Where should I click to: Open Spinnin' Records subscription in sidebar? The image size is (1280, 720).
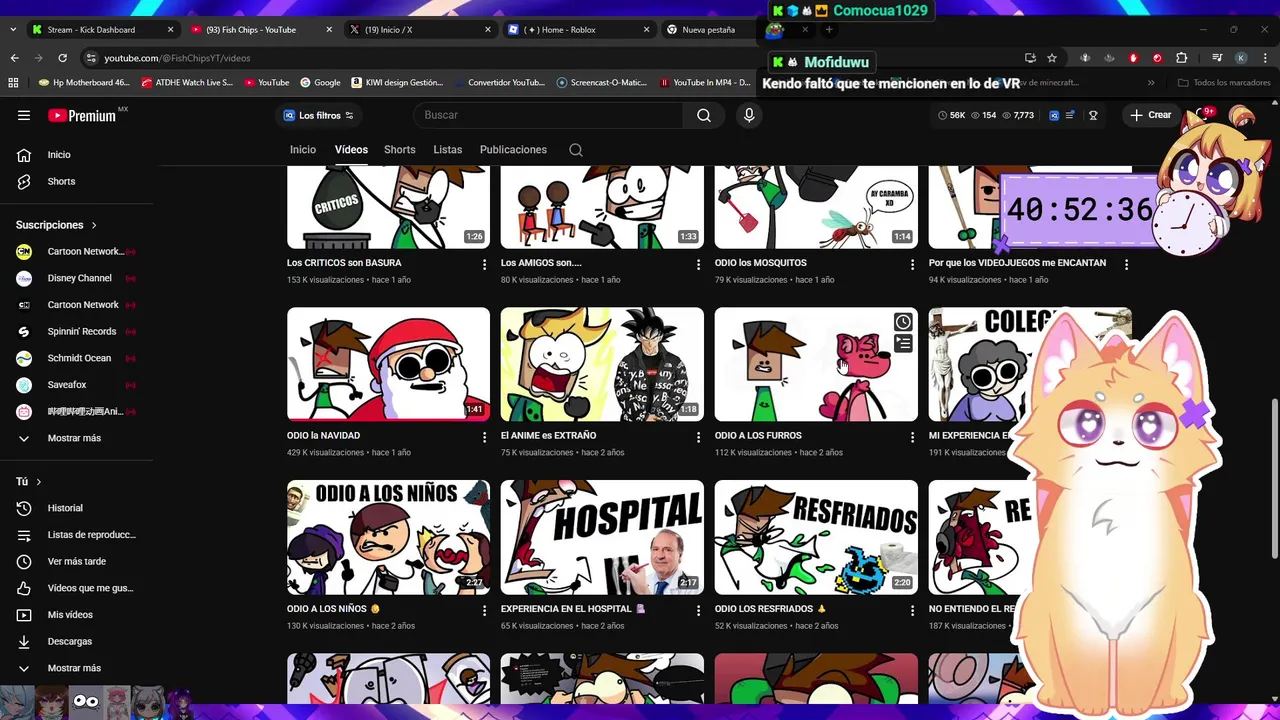(x=77, y=331)
